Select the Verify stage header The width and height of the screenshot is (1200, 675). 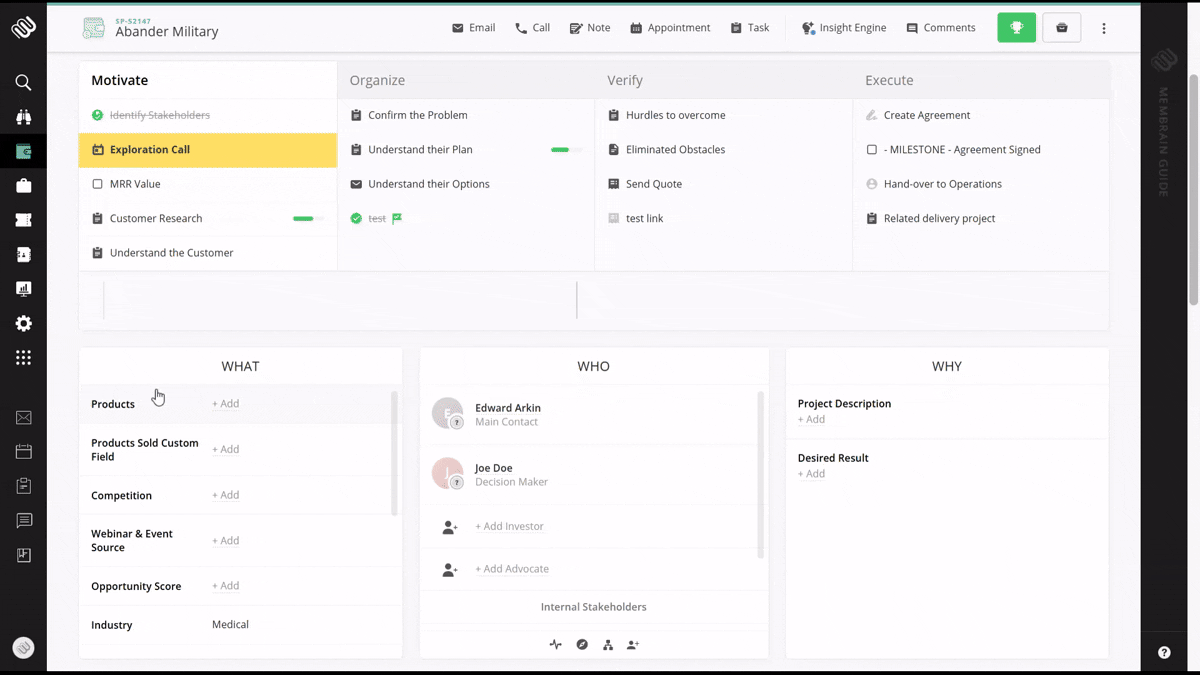[724, 80]
